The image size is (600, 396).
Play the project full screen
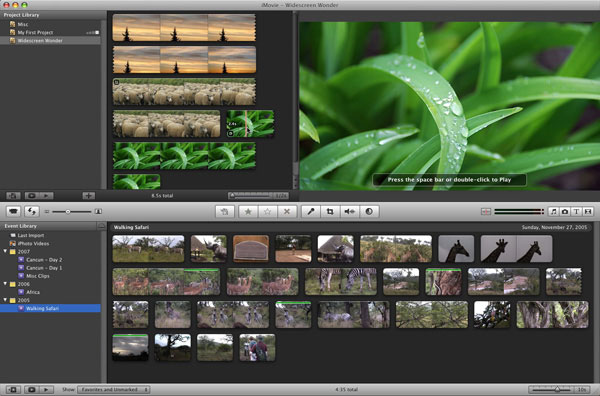32,196
